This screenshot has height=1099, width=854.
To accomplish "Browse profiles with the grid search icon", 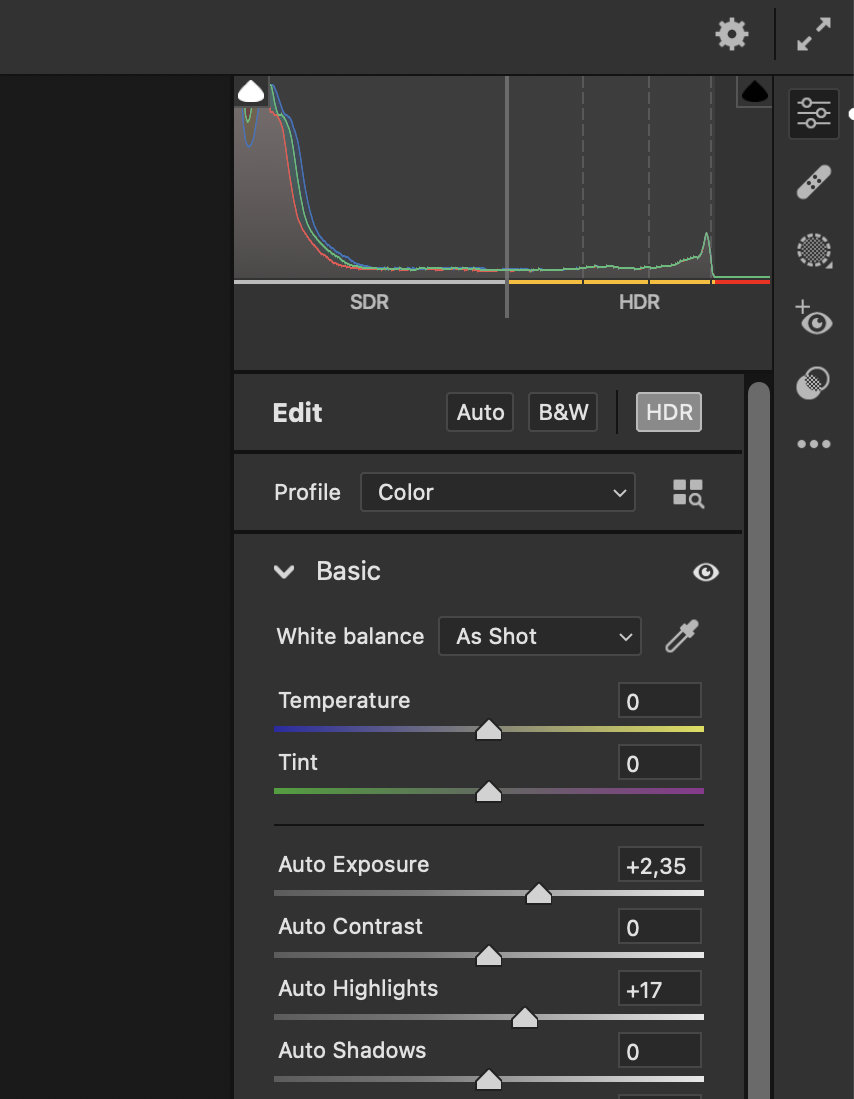I will [688, 493].
